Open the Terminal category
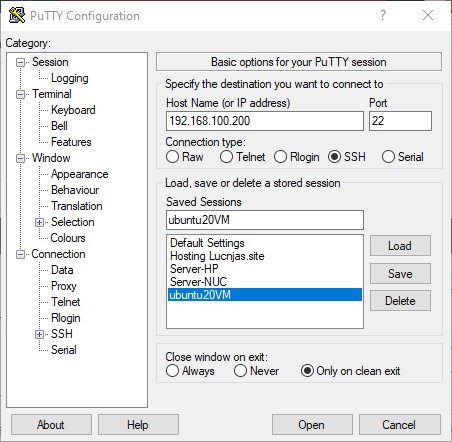Image resolution: width=452 pixels, height=442 pixels. click(52, 94)
